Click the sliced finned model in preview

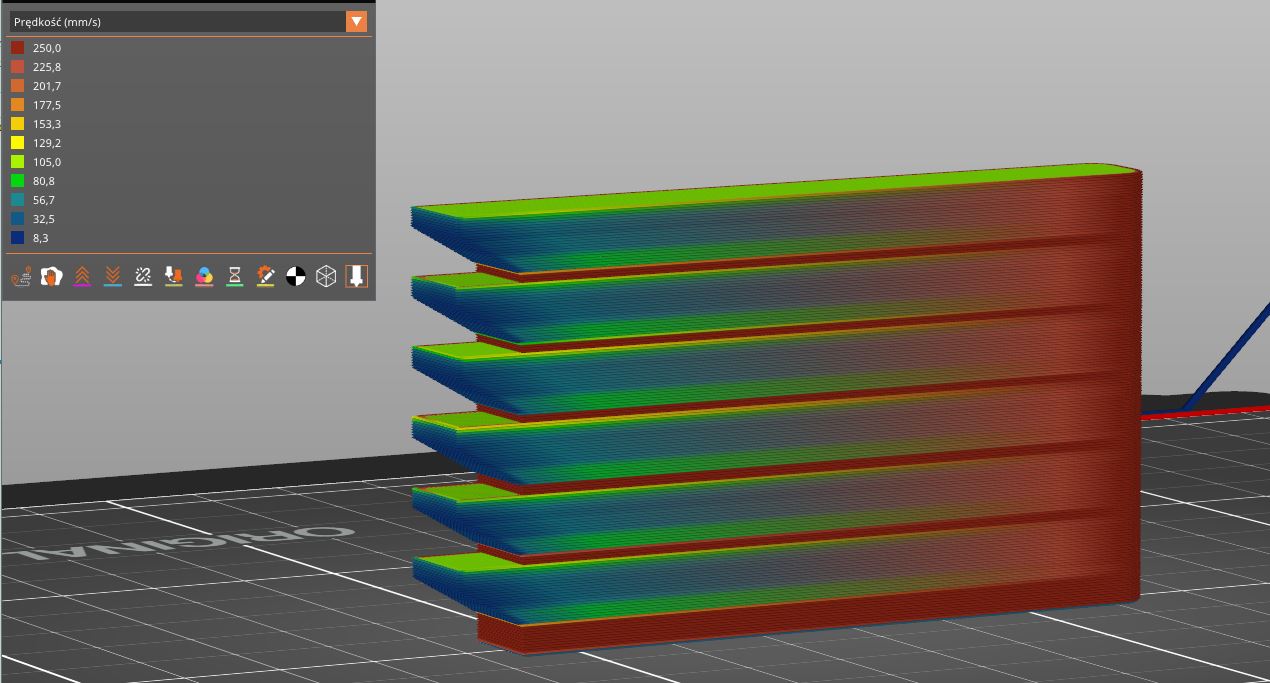point(776,408)
